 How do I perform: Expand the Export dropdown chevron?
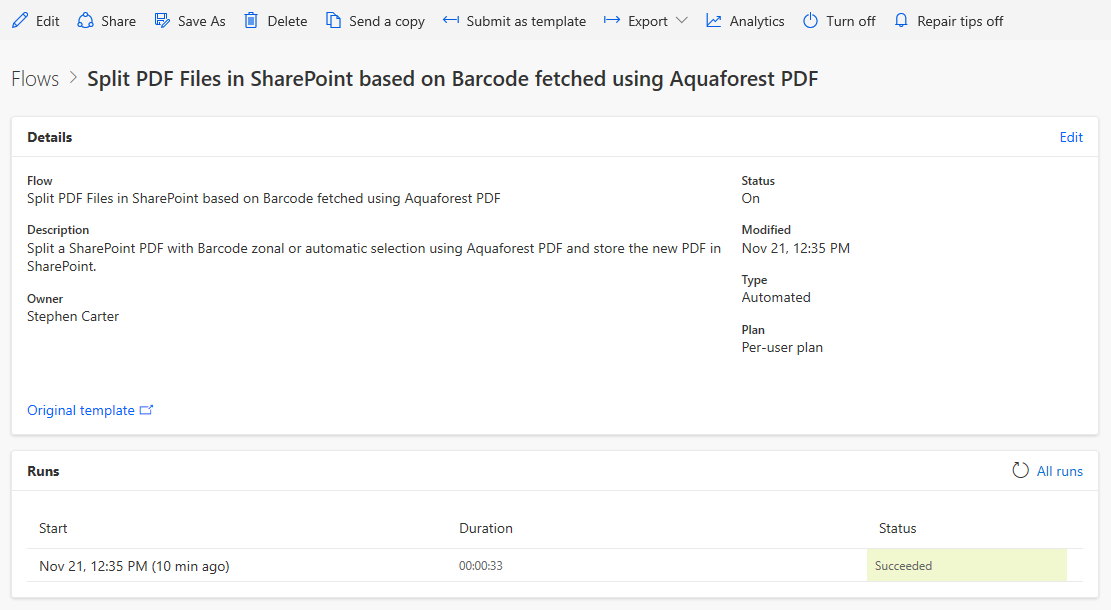coord(682,21)
